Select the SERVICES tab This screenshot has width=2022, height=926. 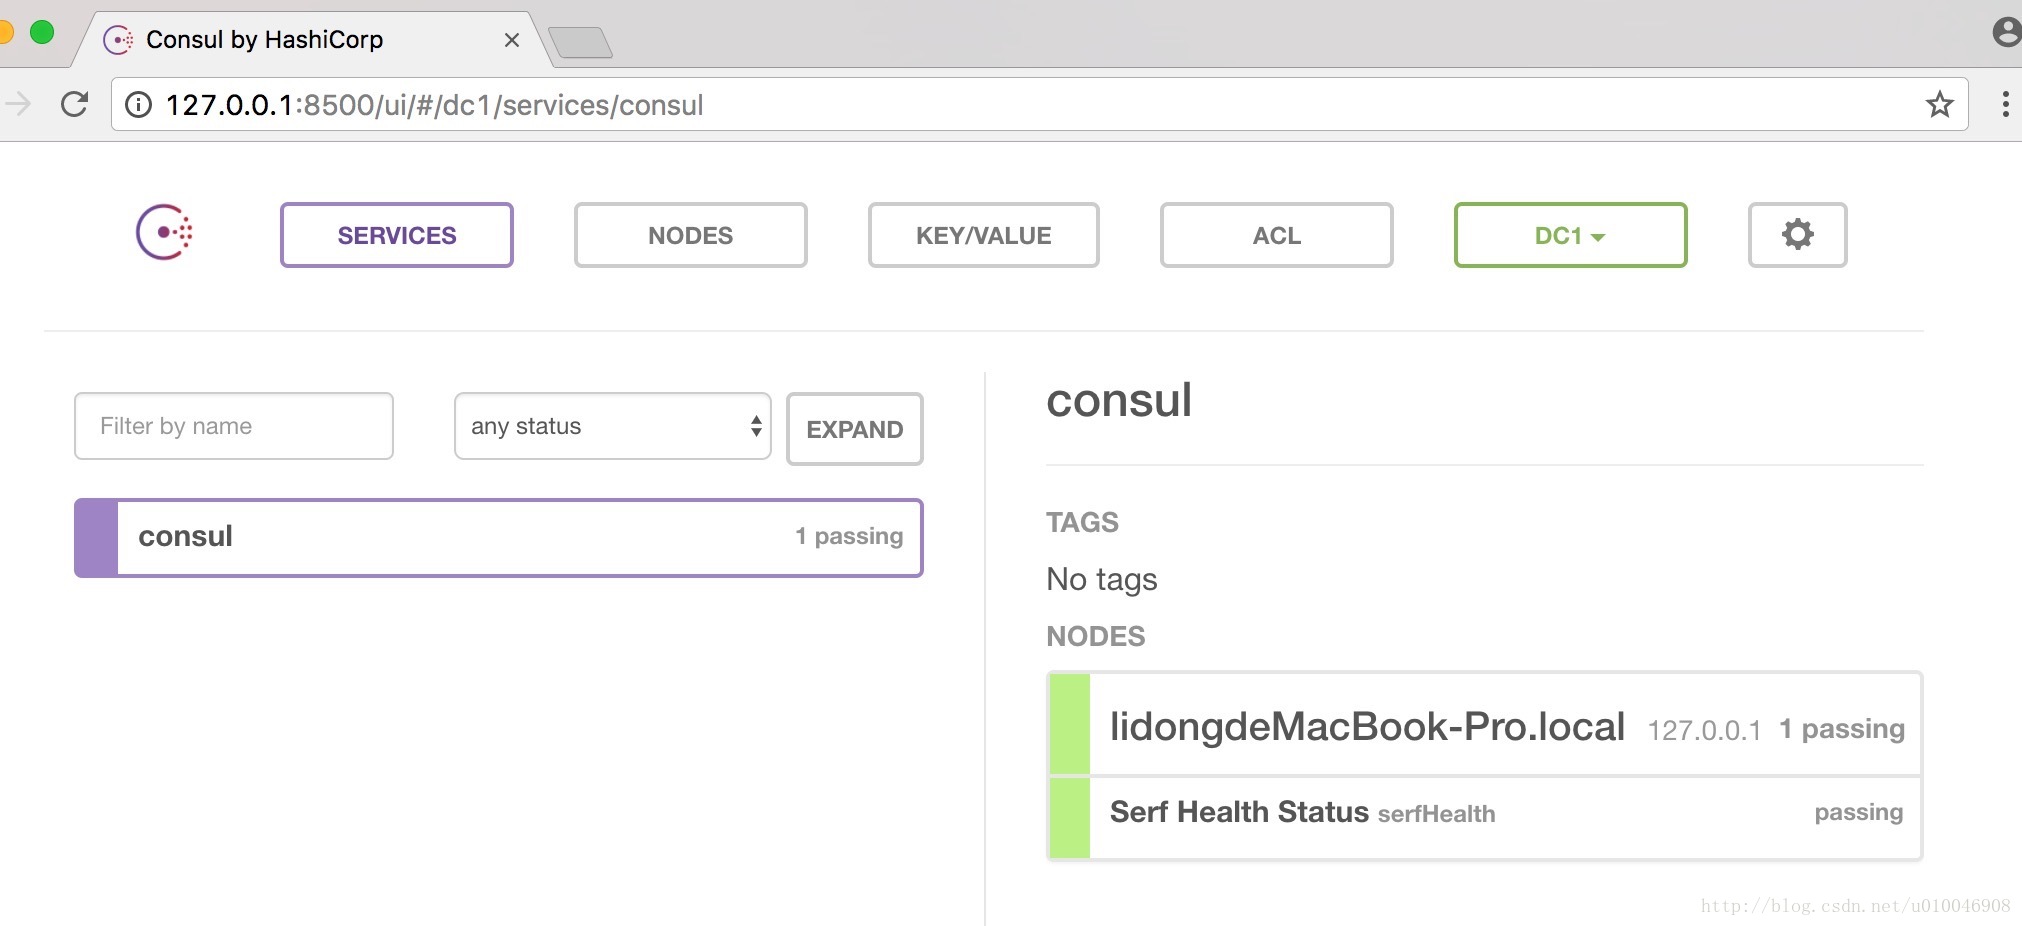[x=396, y=235]
